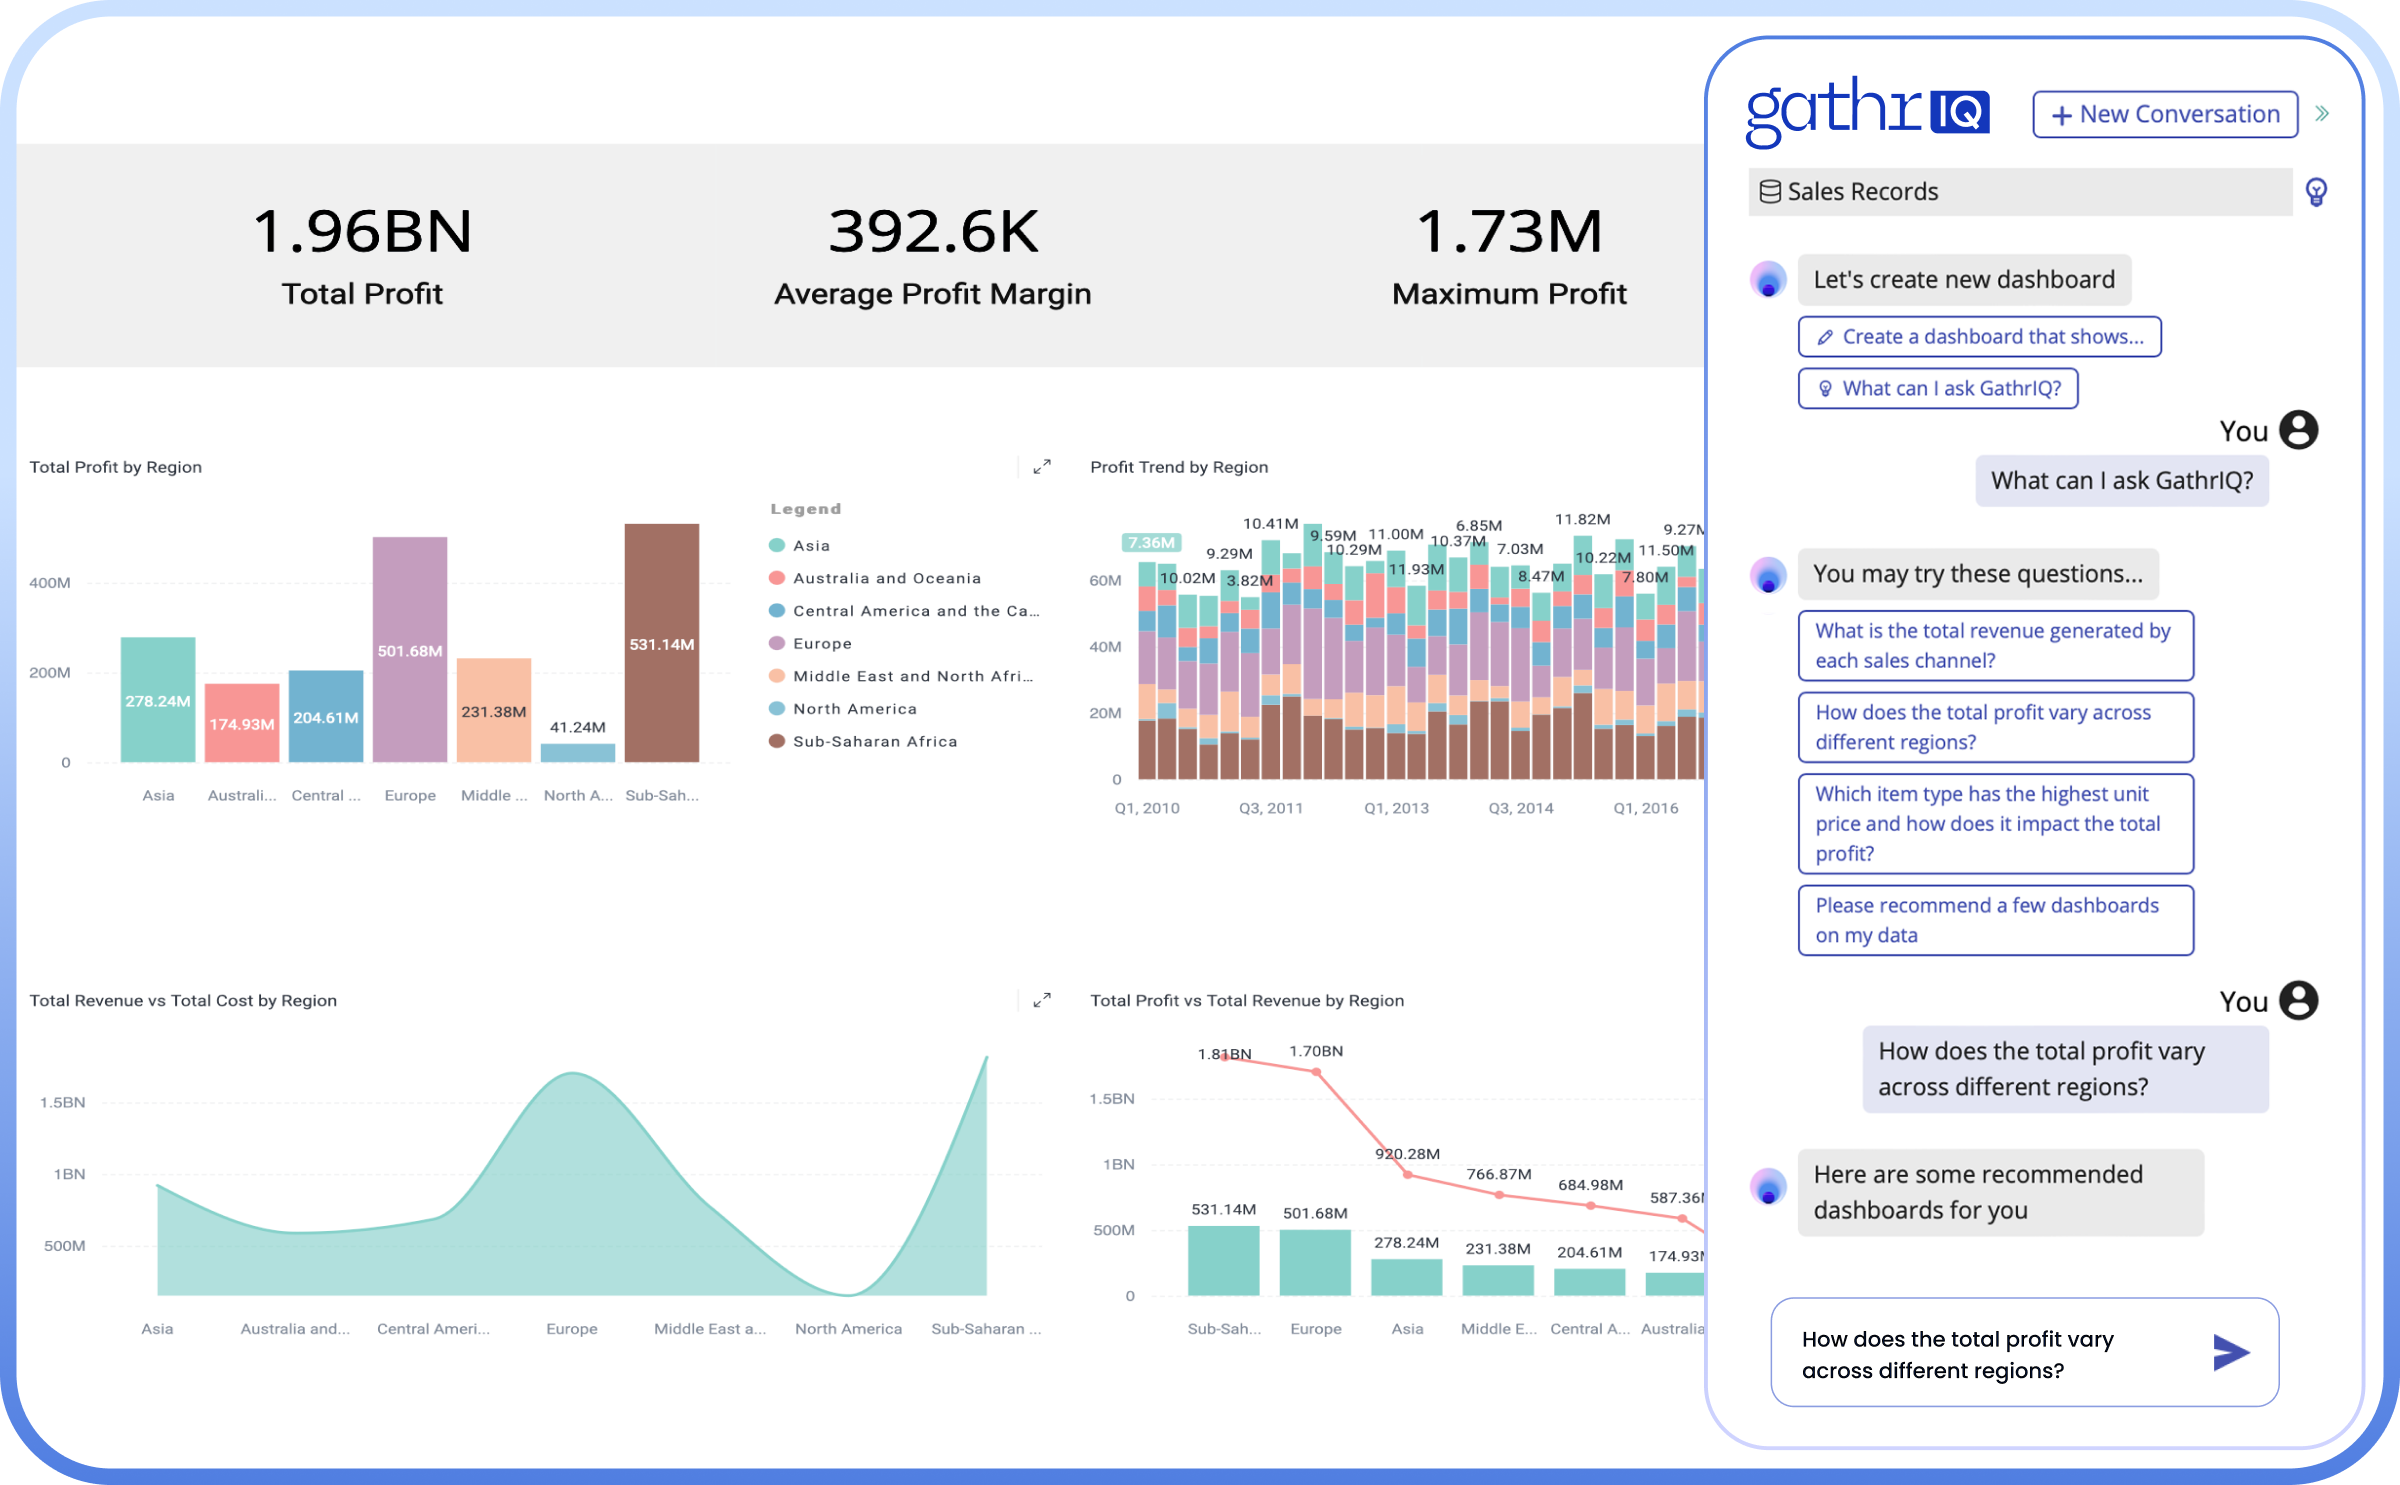Screen dimensions: 2400x1485
Task: Click the GathrIQ logo
Action: click(1868, 112)
